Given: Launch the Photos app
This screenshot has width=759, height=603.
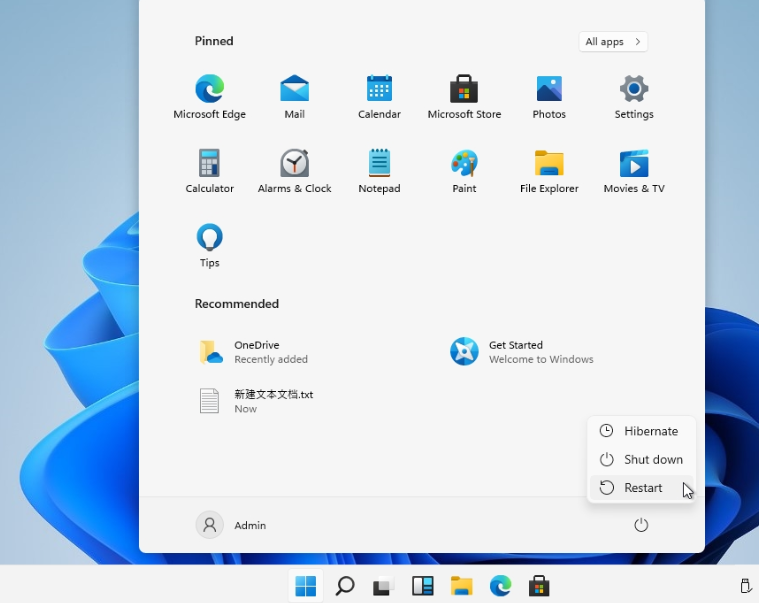Looking at the screenshot, I should [549, 89].
